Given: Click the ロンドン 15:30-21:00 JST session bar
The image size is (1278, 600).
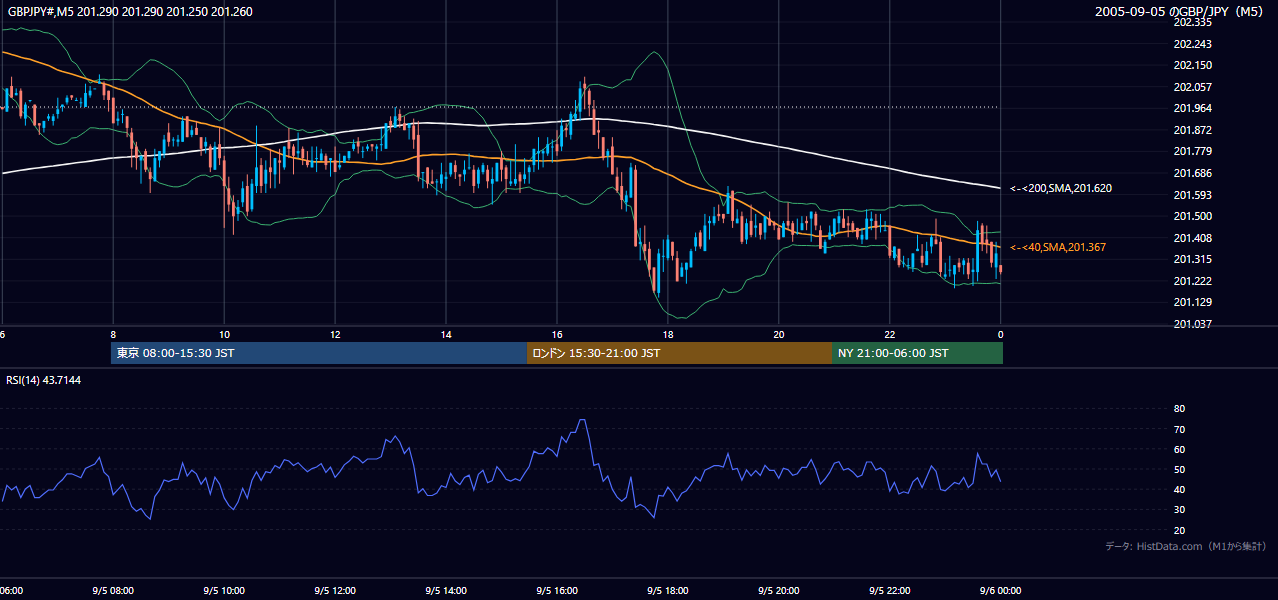Looking at the screenshot, I should [x=679, y=353].
